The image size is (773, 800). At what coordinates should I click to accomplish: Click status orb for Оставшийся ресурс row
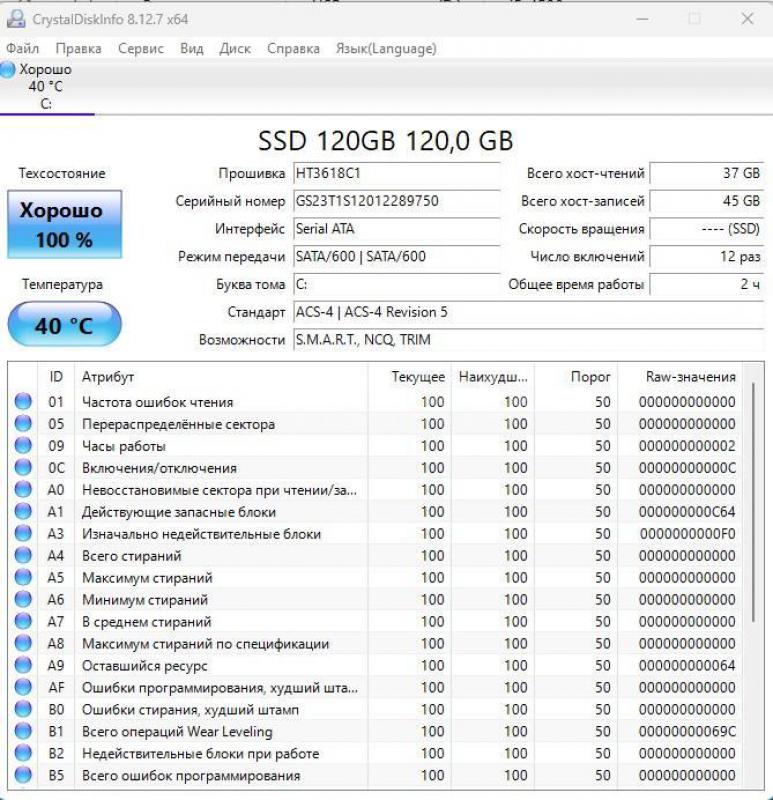pyautogui.click(x=23, y=666)
